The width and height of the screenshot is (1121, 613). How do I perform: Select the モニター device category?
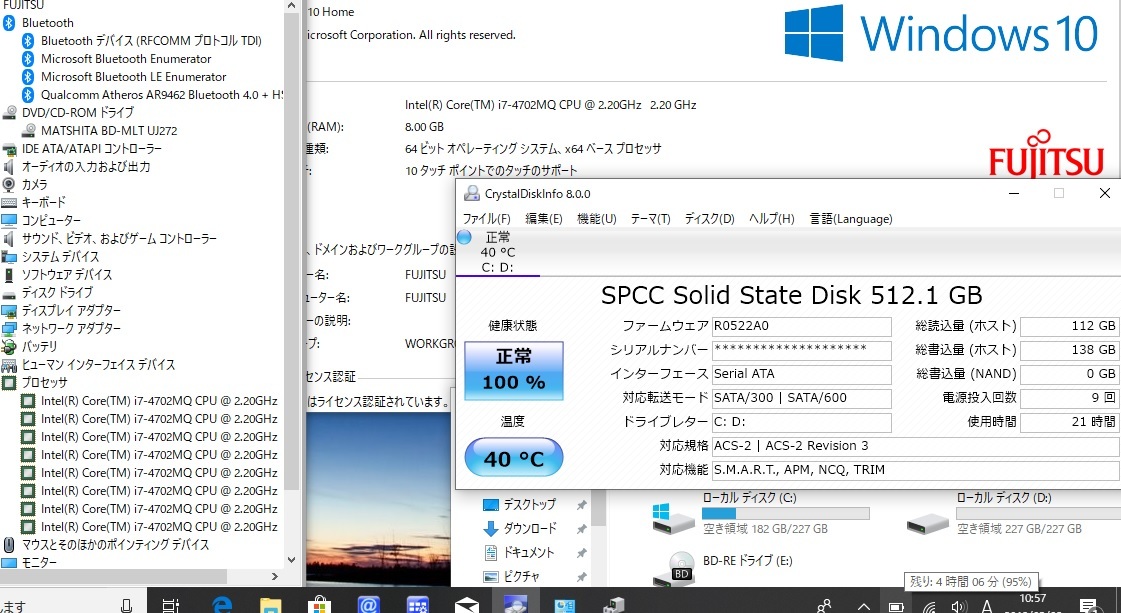tap(39, 562)
